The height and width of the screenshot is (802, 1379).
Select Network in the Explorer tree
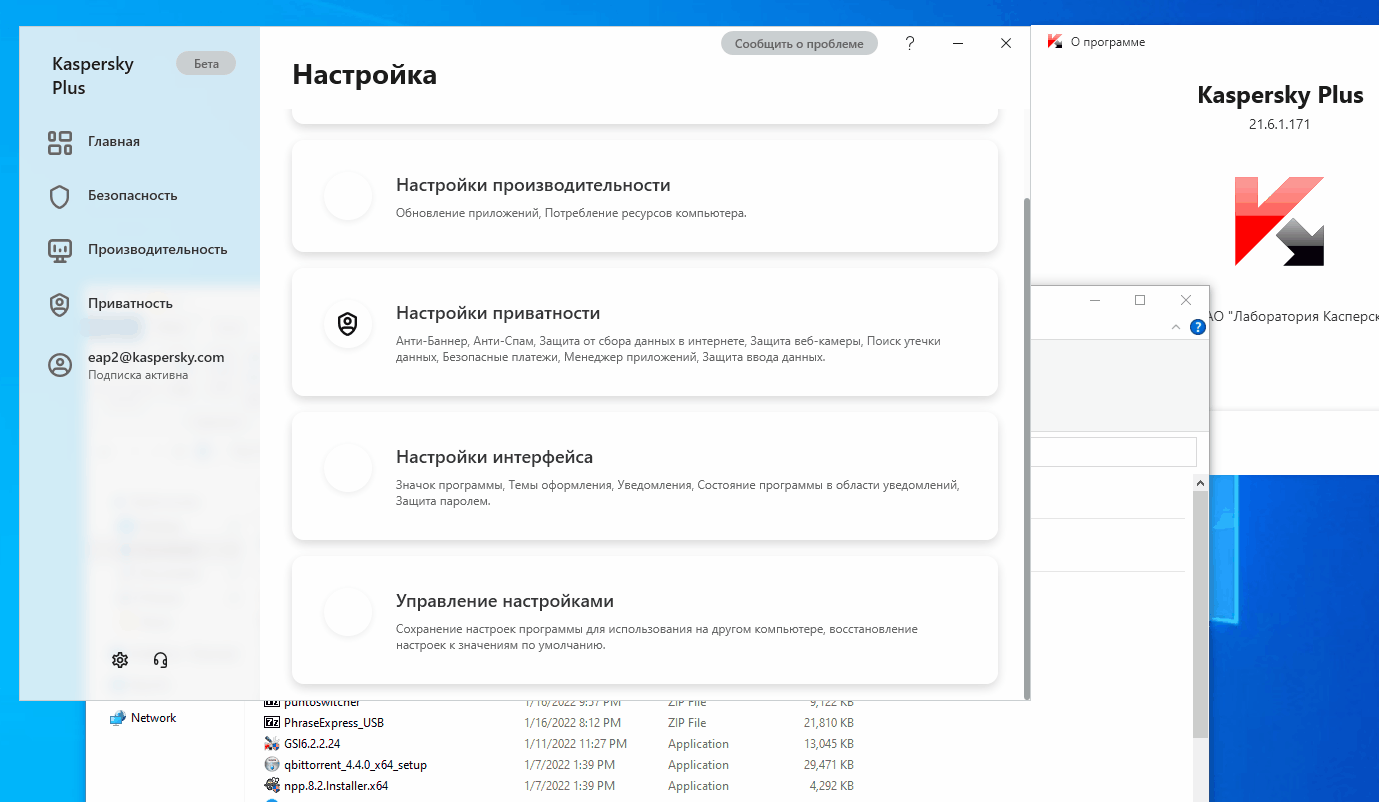click(153, 718)
